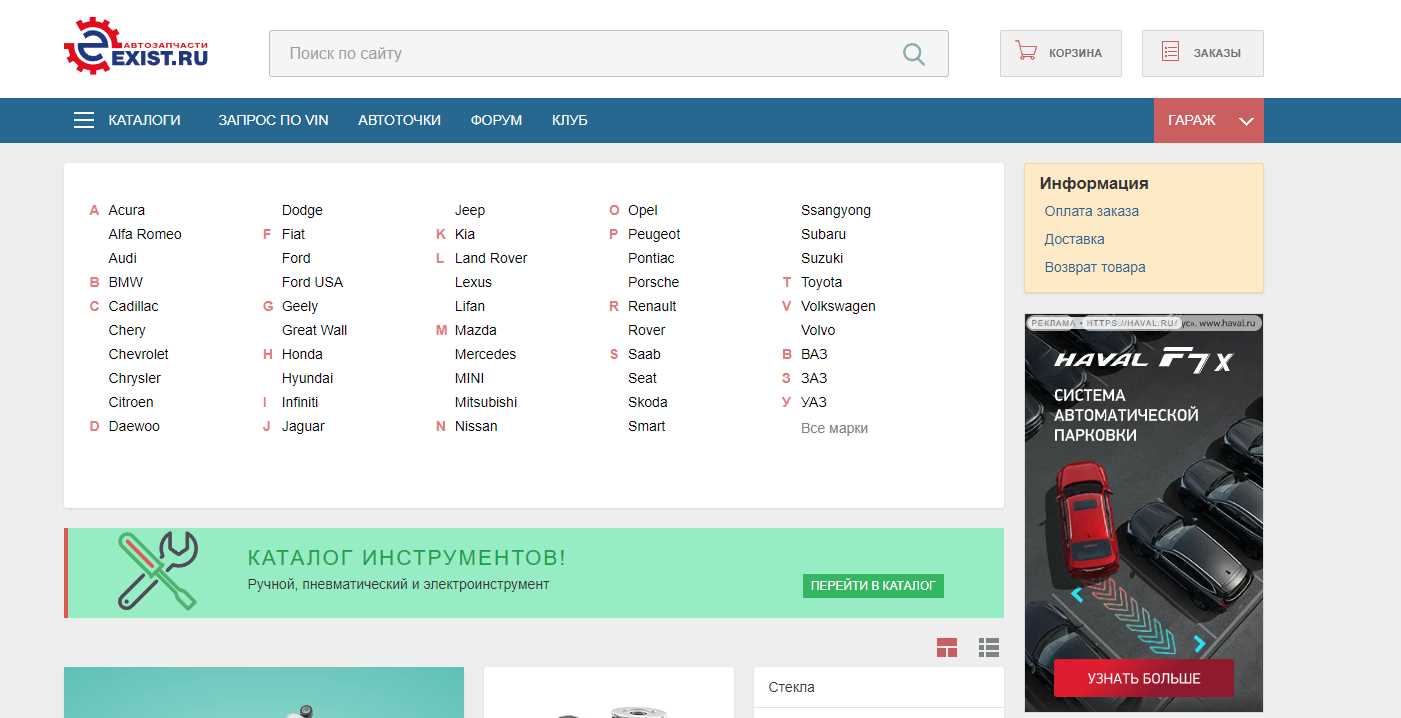Select ВАЗ brand
Viewport: 1401px width, 718px height.
coord(814,354)
